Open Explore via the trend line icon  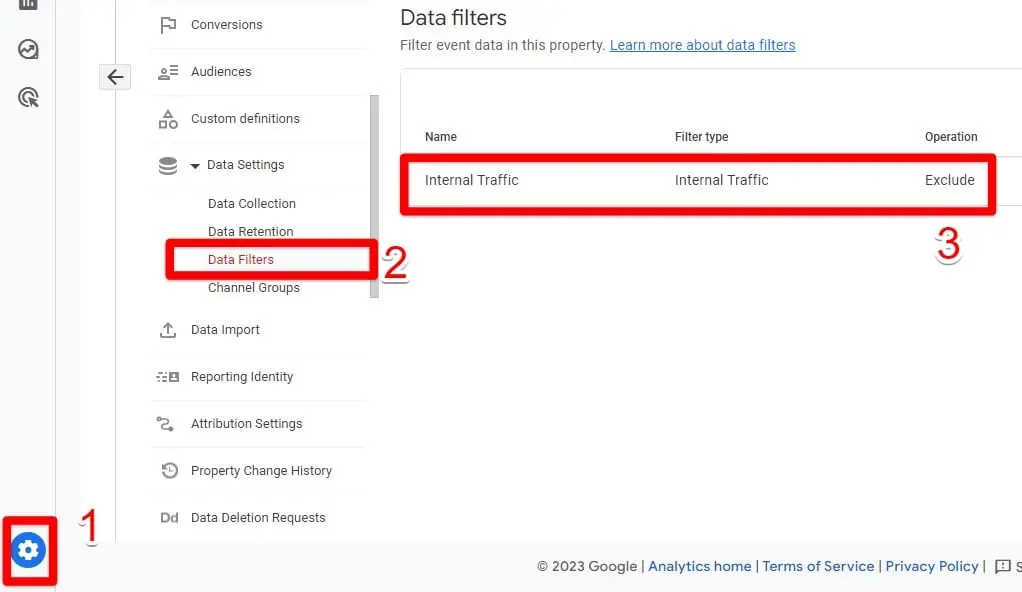[27, 48]
